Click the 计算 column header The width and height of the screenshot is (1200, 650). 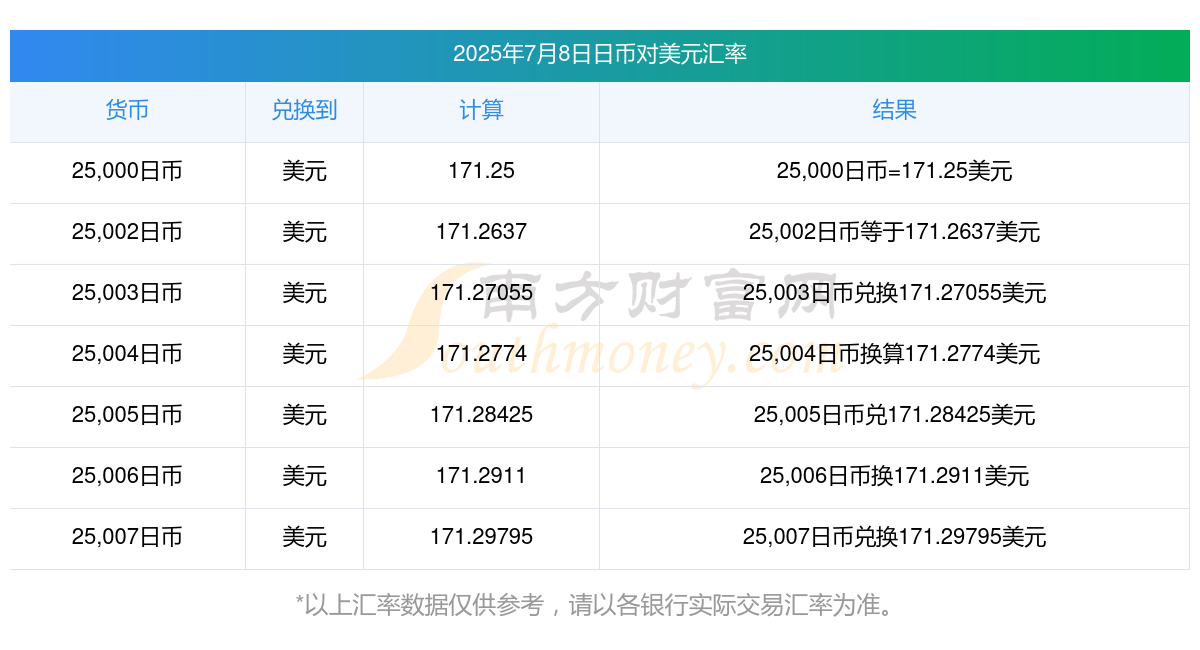481,110
